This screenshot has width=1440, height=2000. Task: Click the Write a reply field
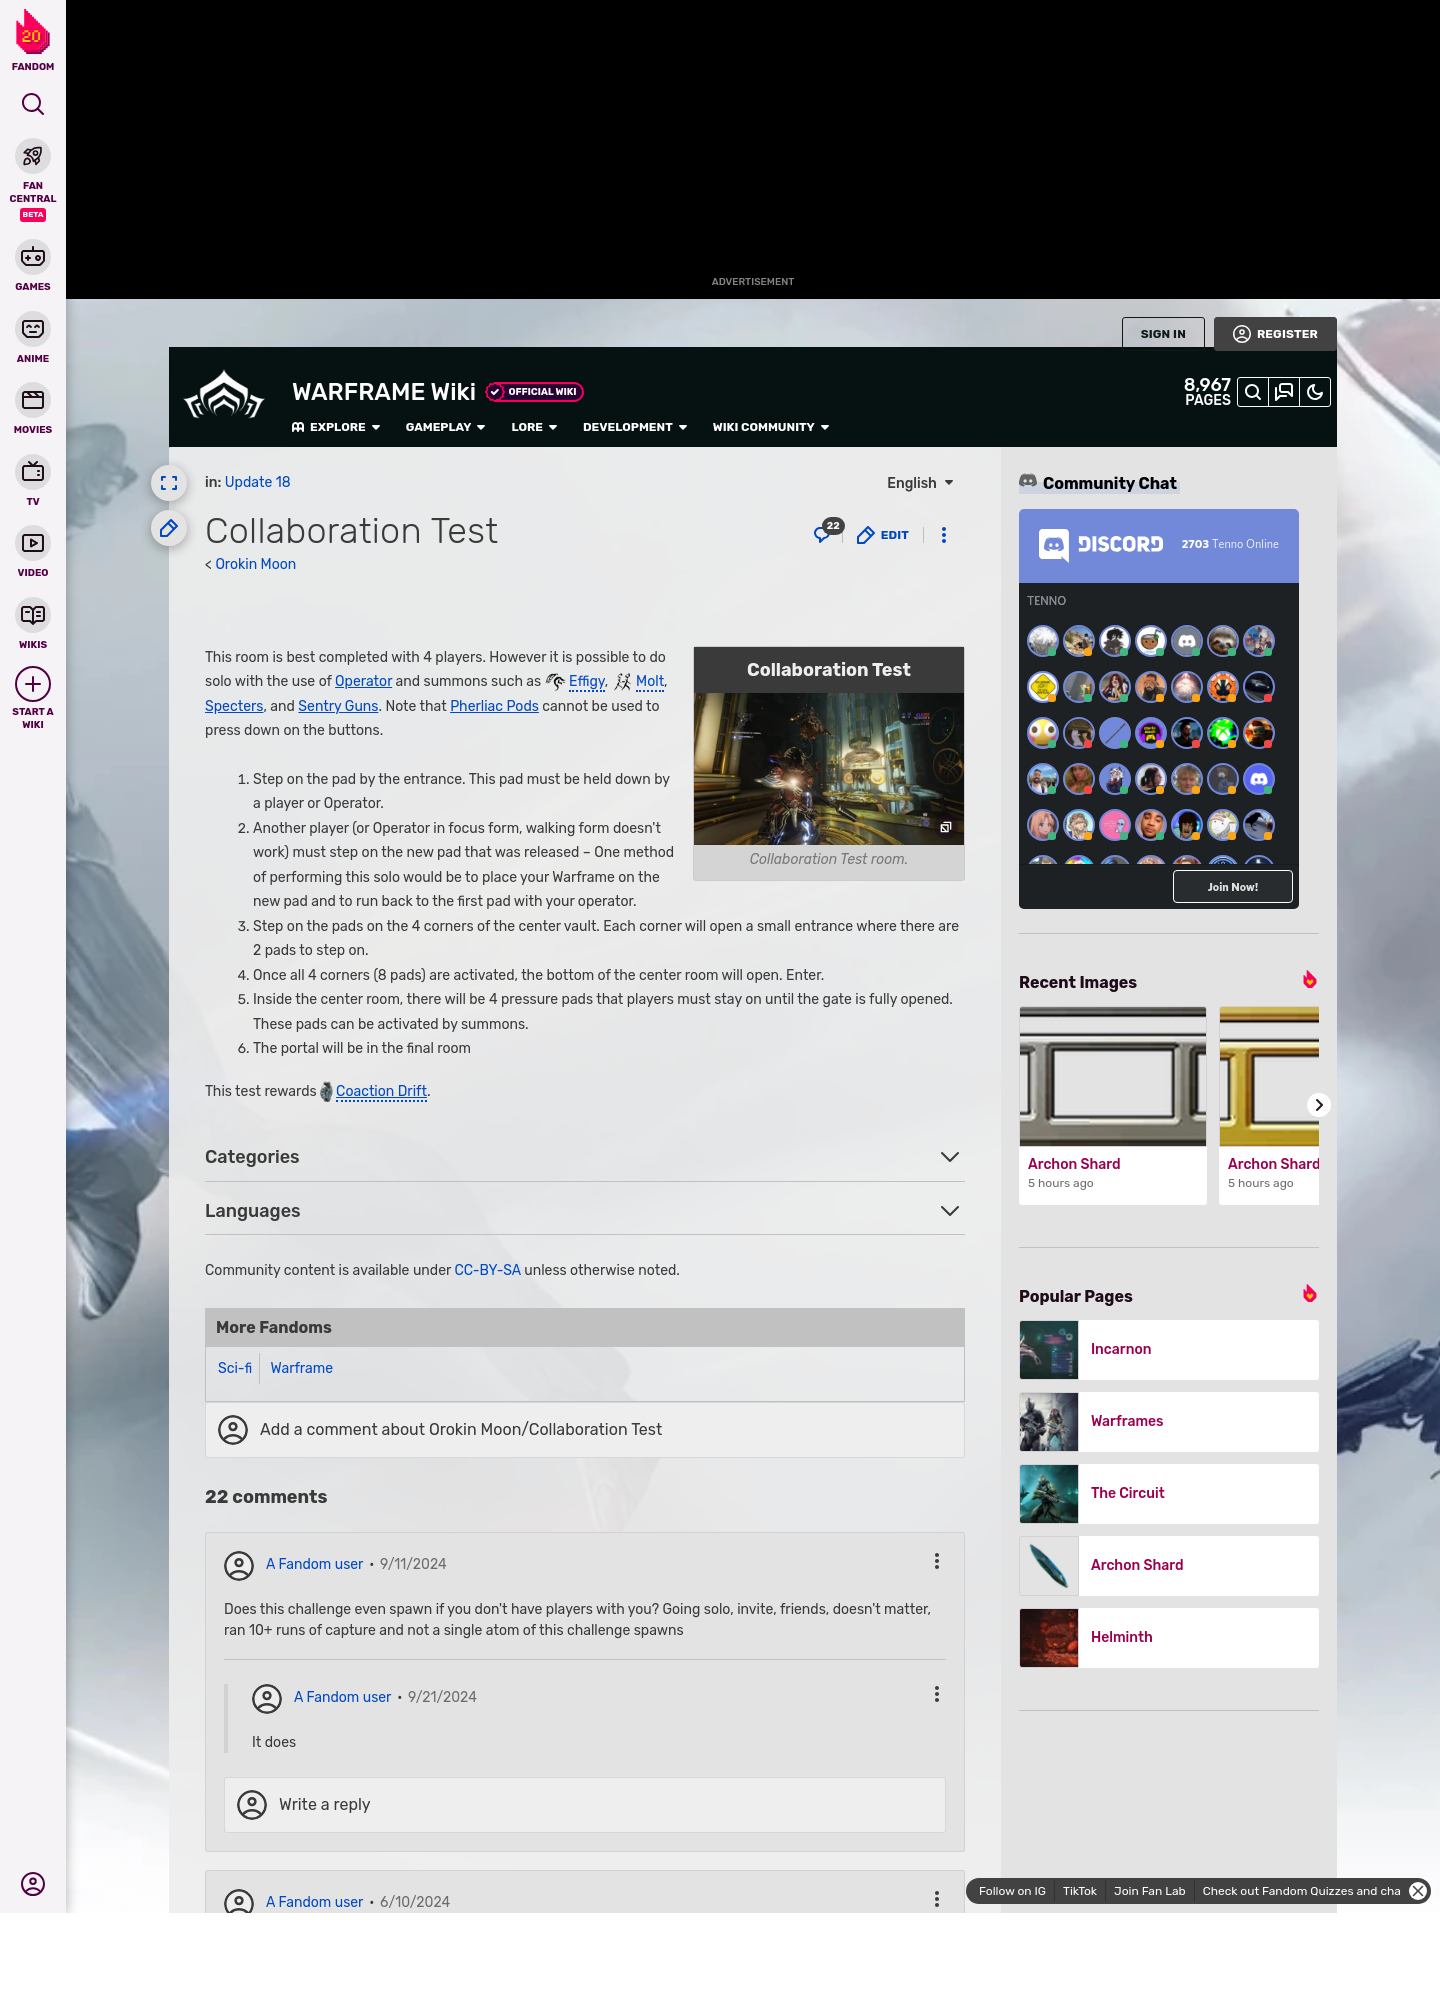tap(585, 1805)
